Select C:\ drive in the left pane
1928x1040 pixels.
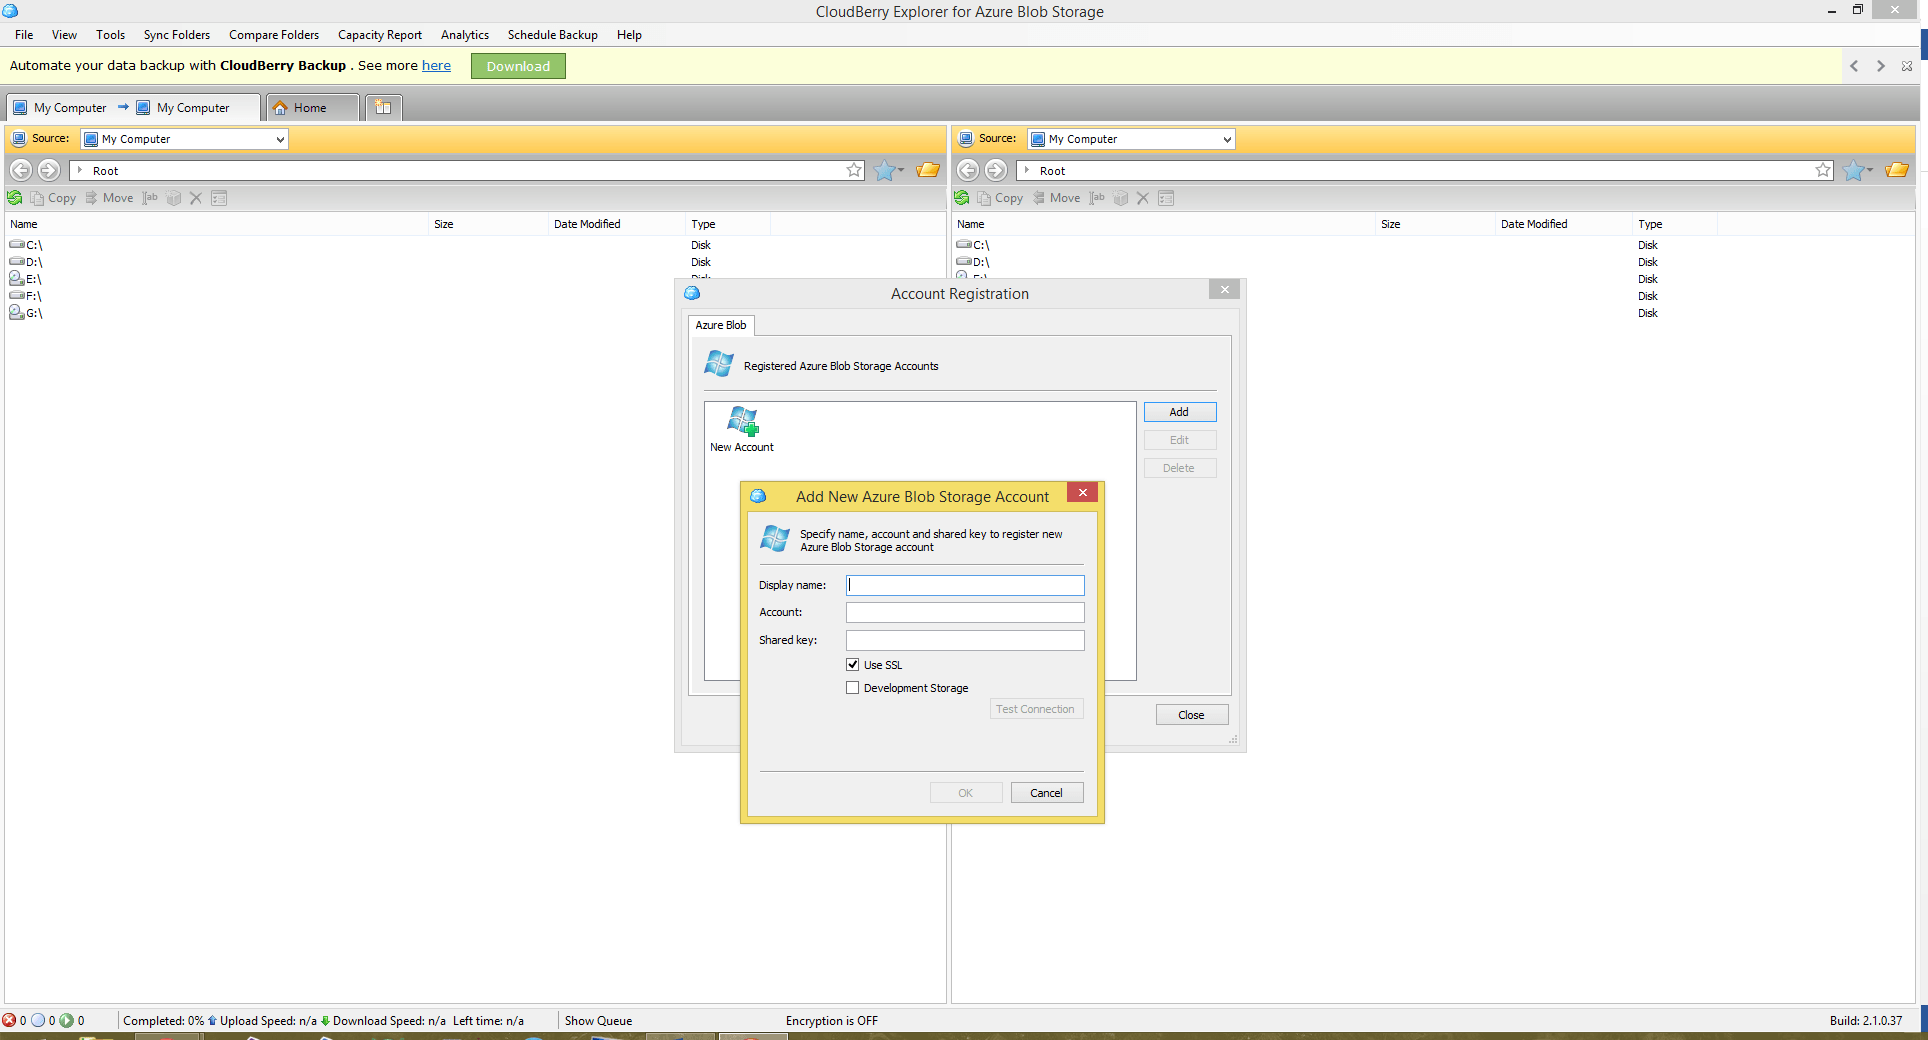(26, 245)
